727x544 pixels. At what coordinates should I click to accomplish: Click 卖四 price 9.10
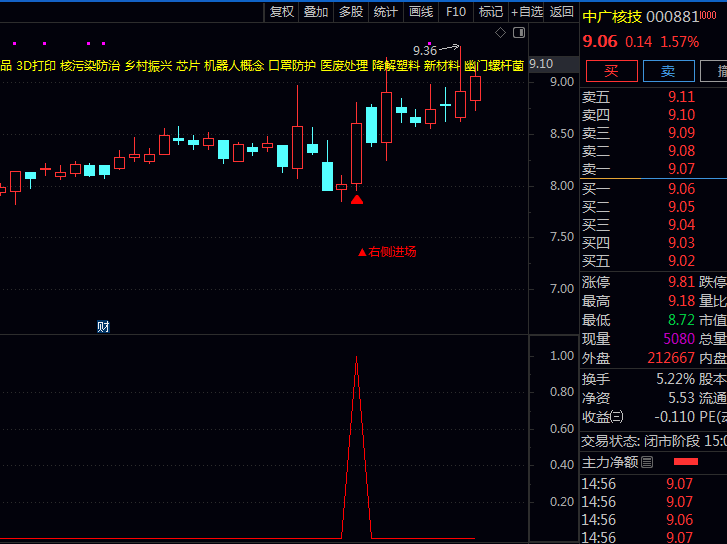(x=682, y=115)
